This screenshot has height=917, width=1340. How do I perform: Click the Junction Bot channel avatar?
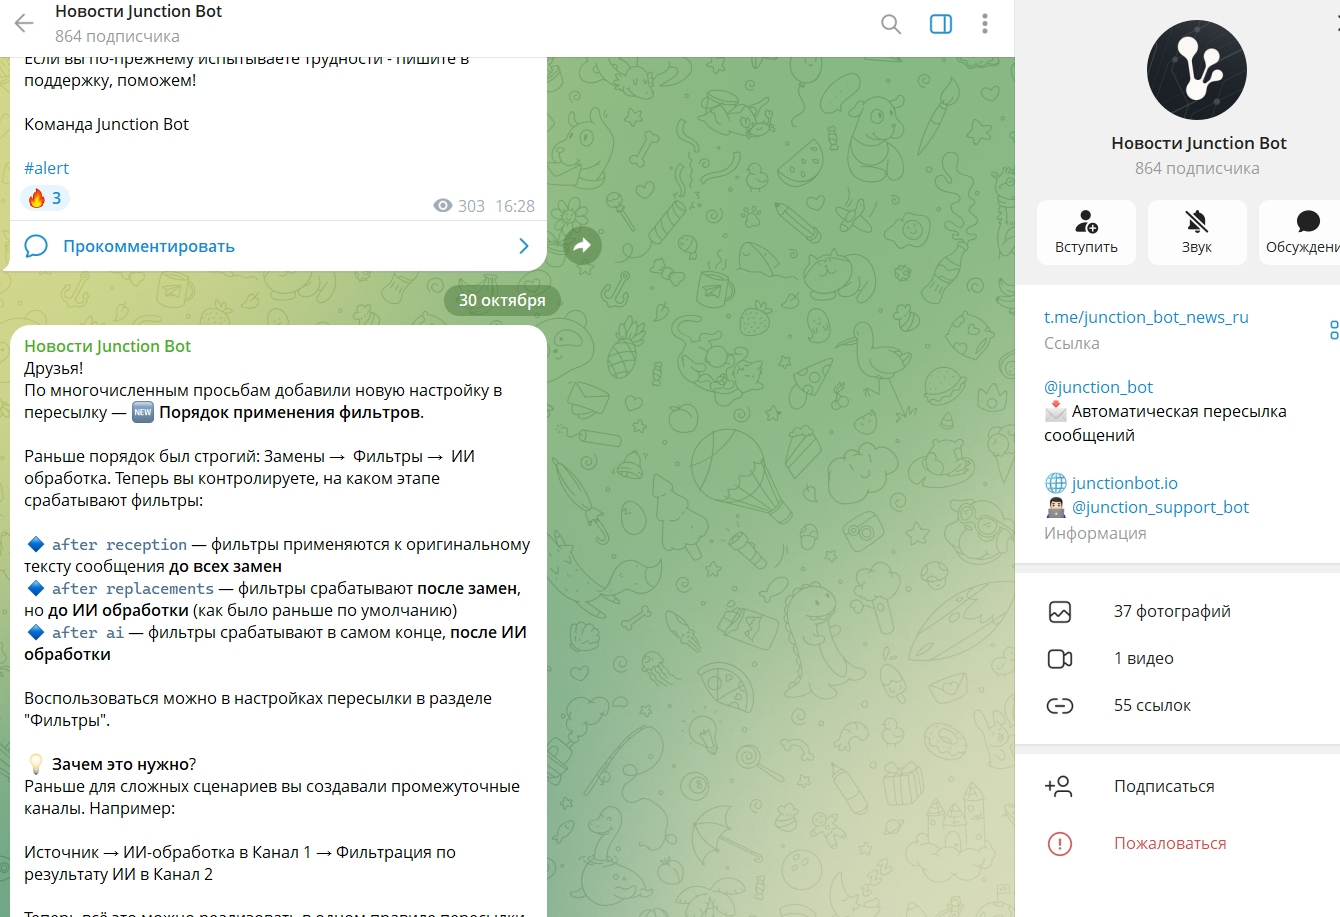tap(1197, 69)
